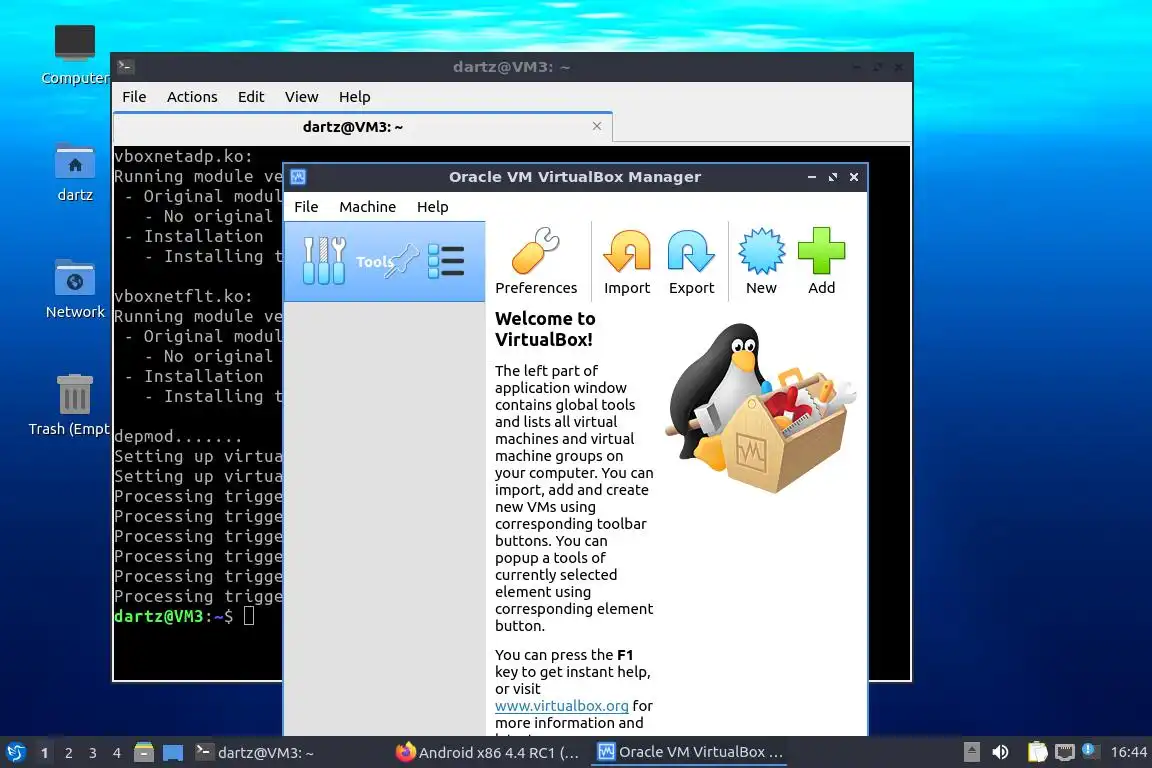Switch to workspace 2
1152x768 pixels.
(x=68, y=753)
